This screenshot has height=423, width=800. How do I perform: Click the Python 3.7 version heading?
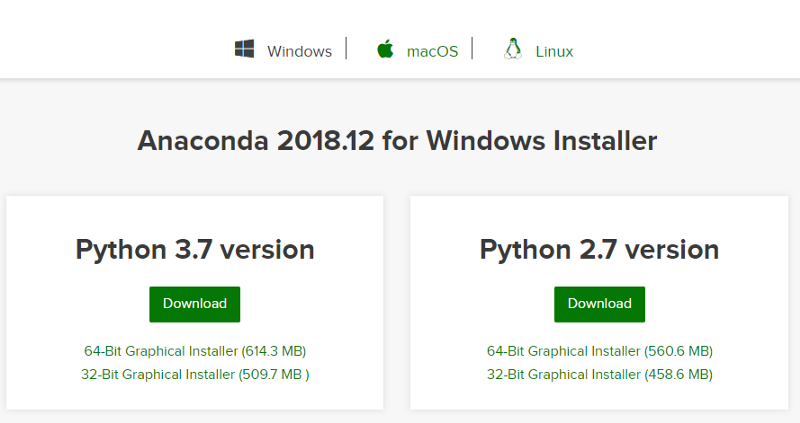point(195,249)
